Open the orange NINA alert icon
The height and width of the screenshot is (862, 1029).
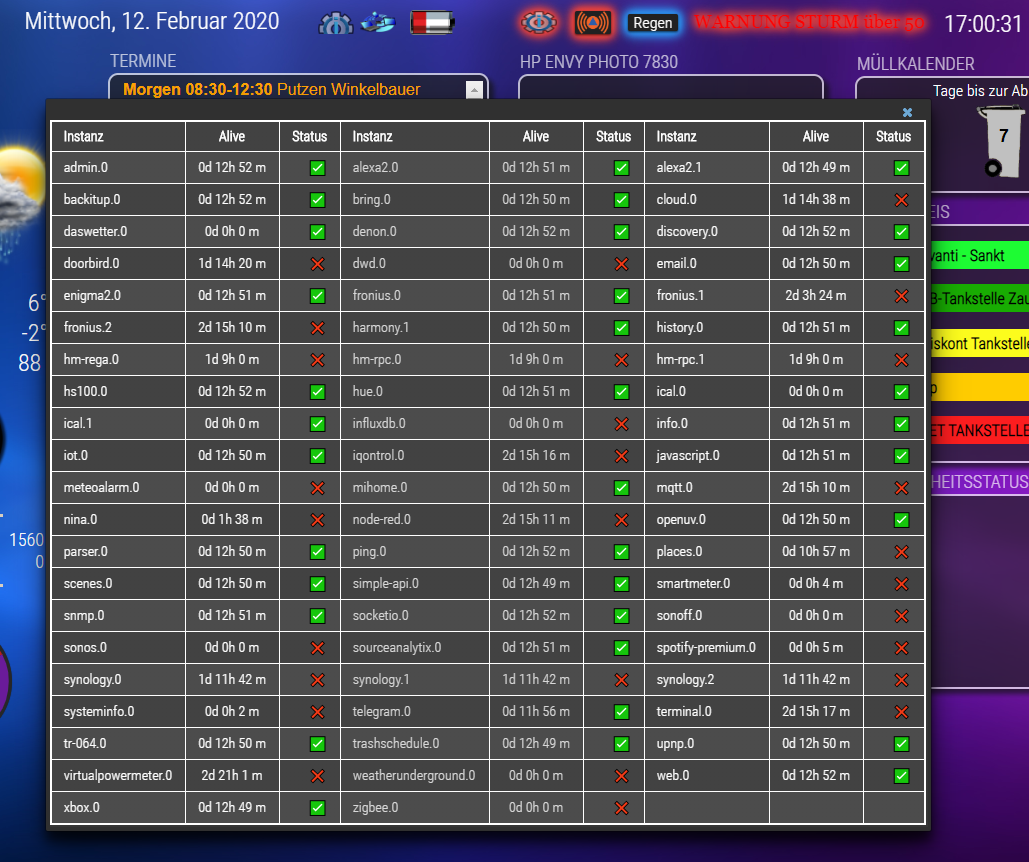coord(593,23)
